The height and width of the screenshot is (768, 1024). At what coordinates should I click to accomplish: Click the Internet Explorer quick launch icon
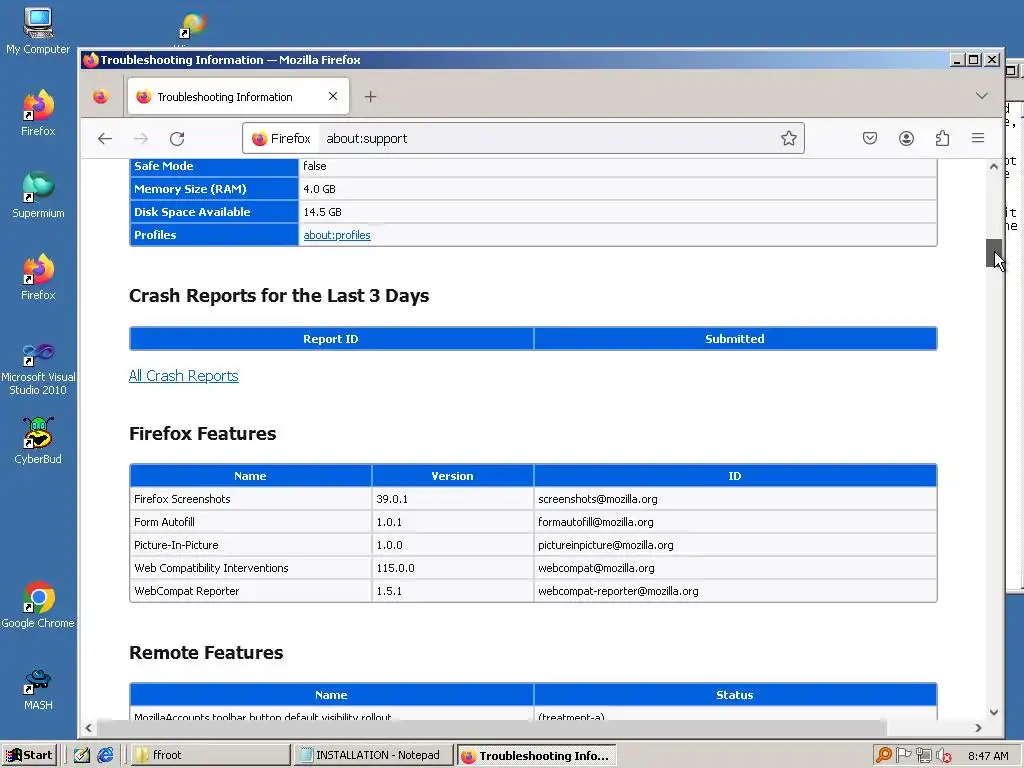(105, 756)
